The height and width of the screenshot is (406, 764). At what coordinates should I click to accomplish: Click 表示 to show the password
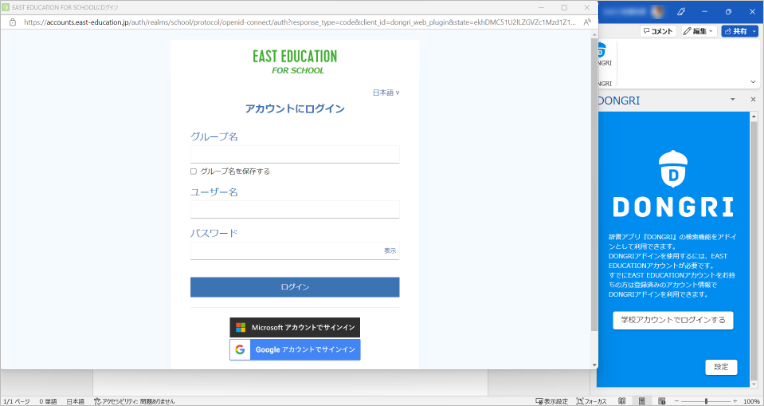coord(390,251)
